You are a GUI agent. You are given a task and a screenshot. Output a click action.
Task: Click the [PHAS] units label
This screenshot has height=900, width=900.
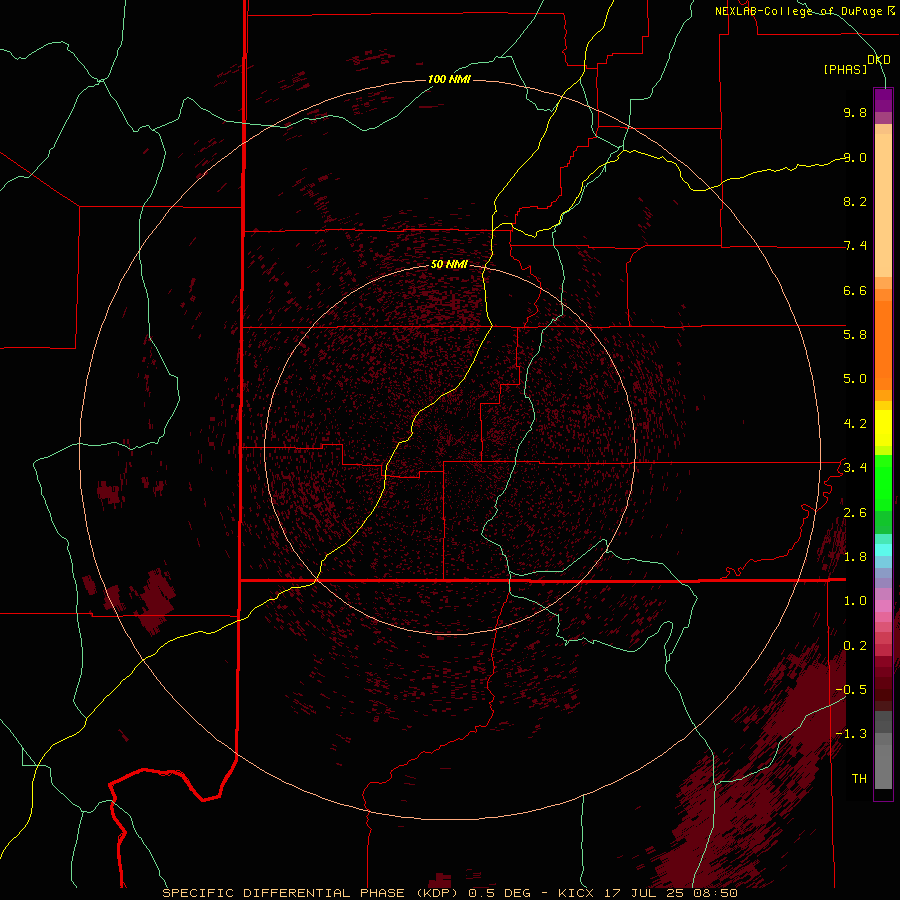coord(845,70)
